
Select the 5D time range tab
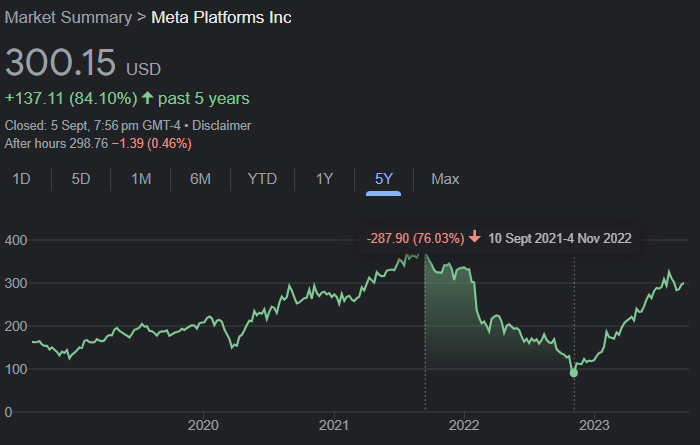coord(81,179)
